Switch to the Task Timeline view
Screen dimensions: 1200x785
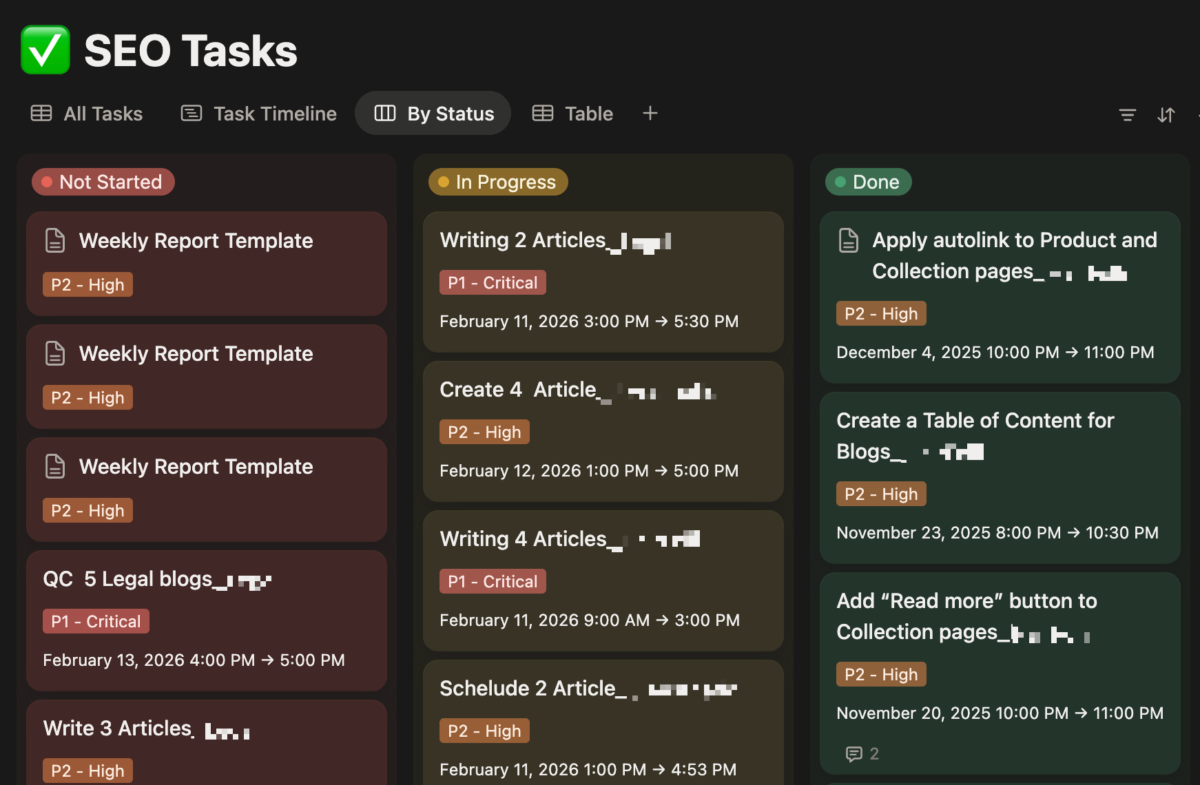point(259,114)
